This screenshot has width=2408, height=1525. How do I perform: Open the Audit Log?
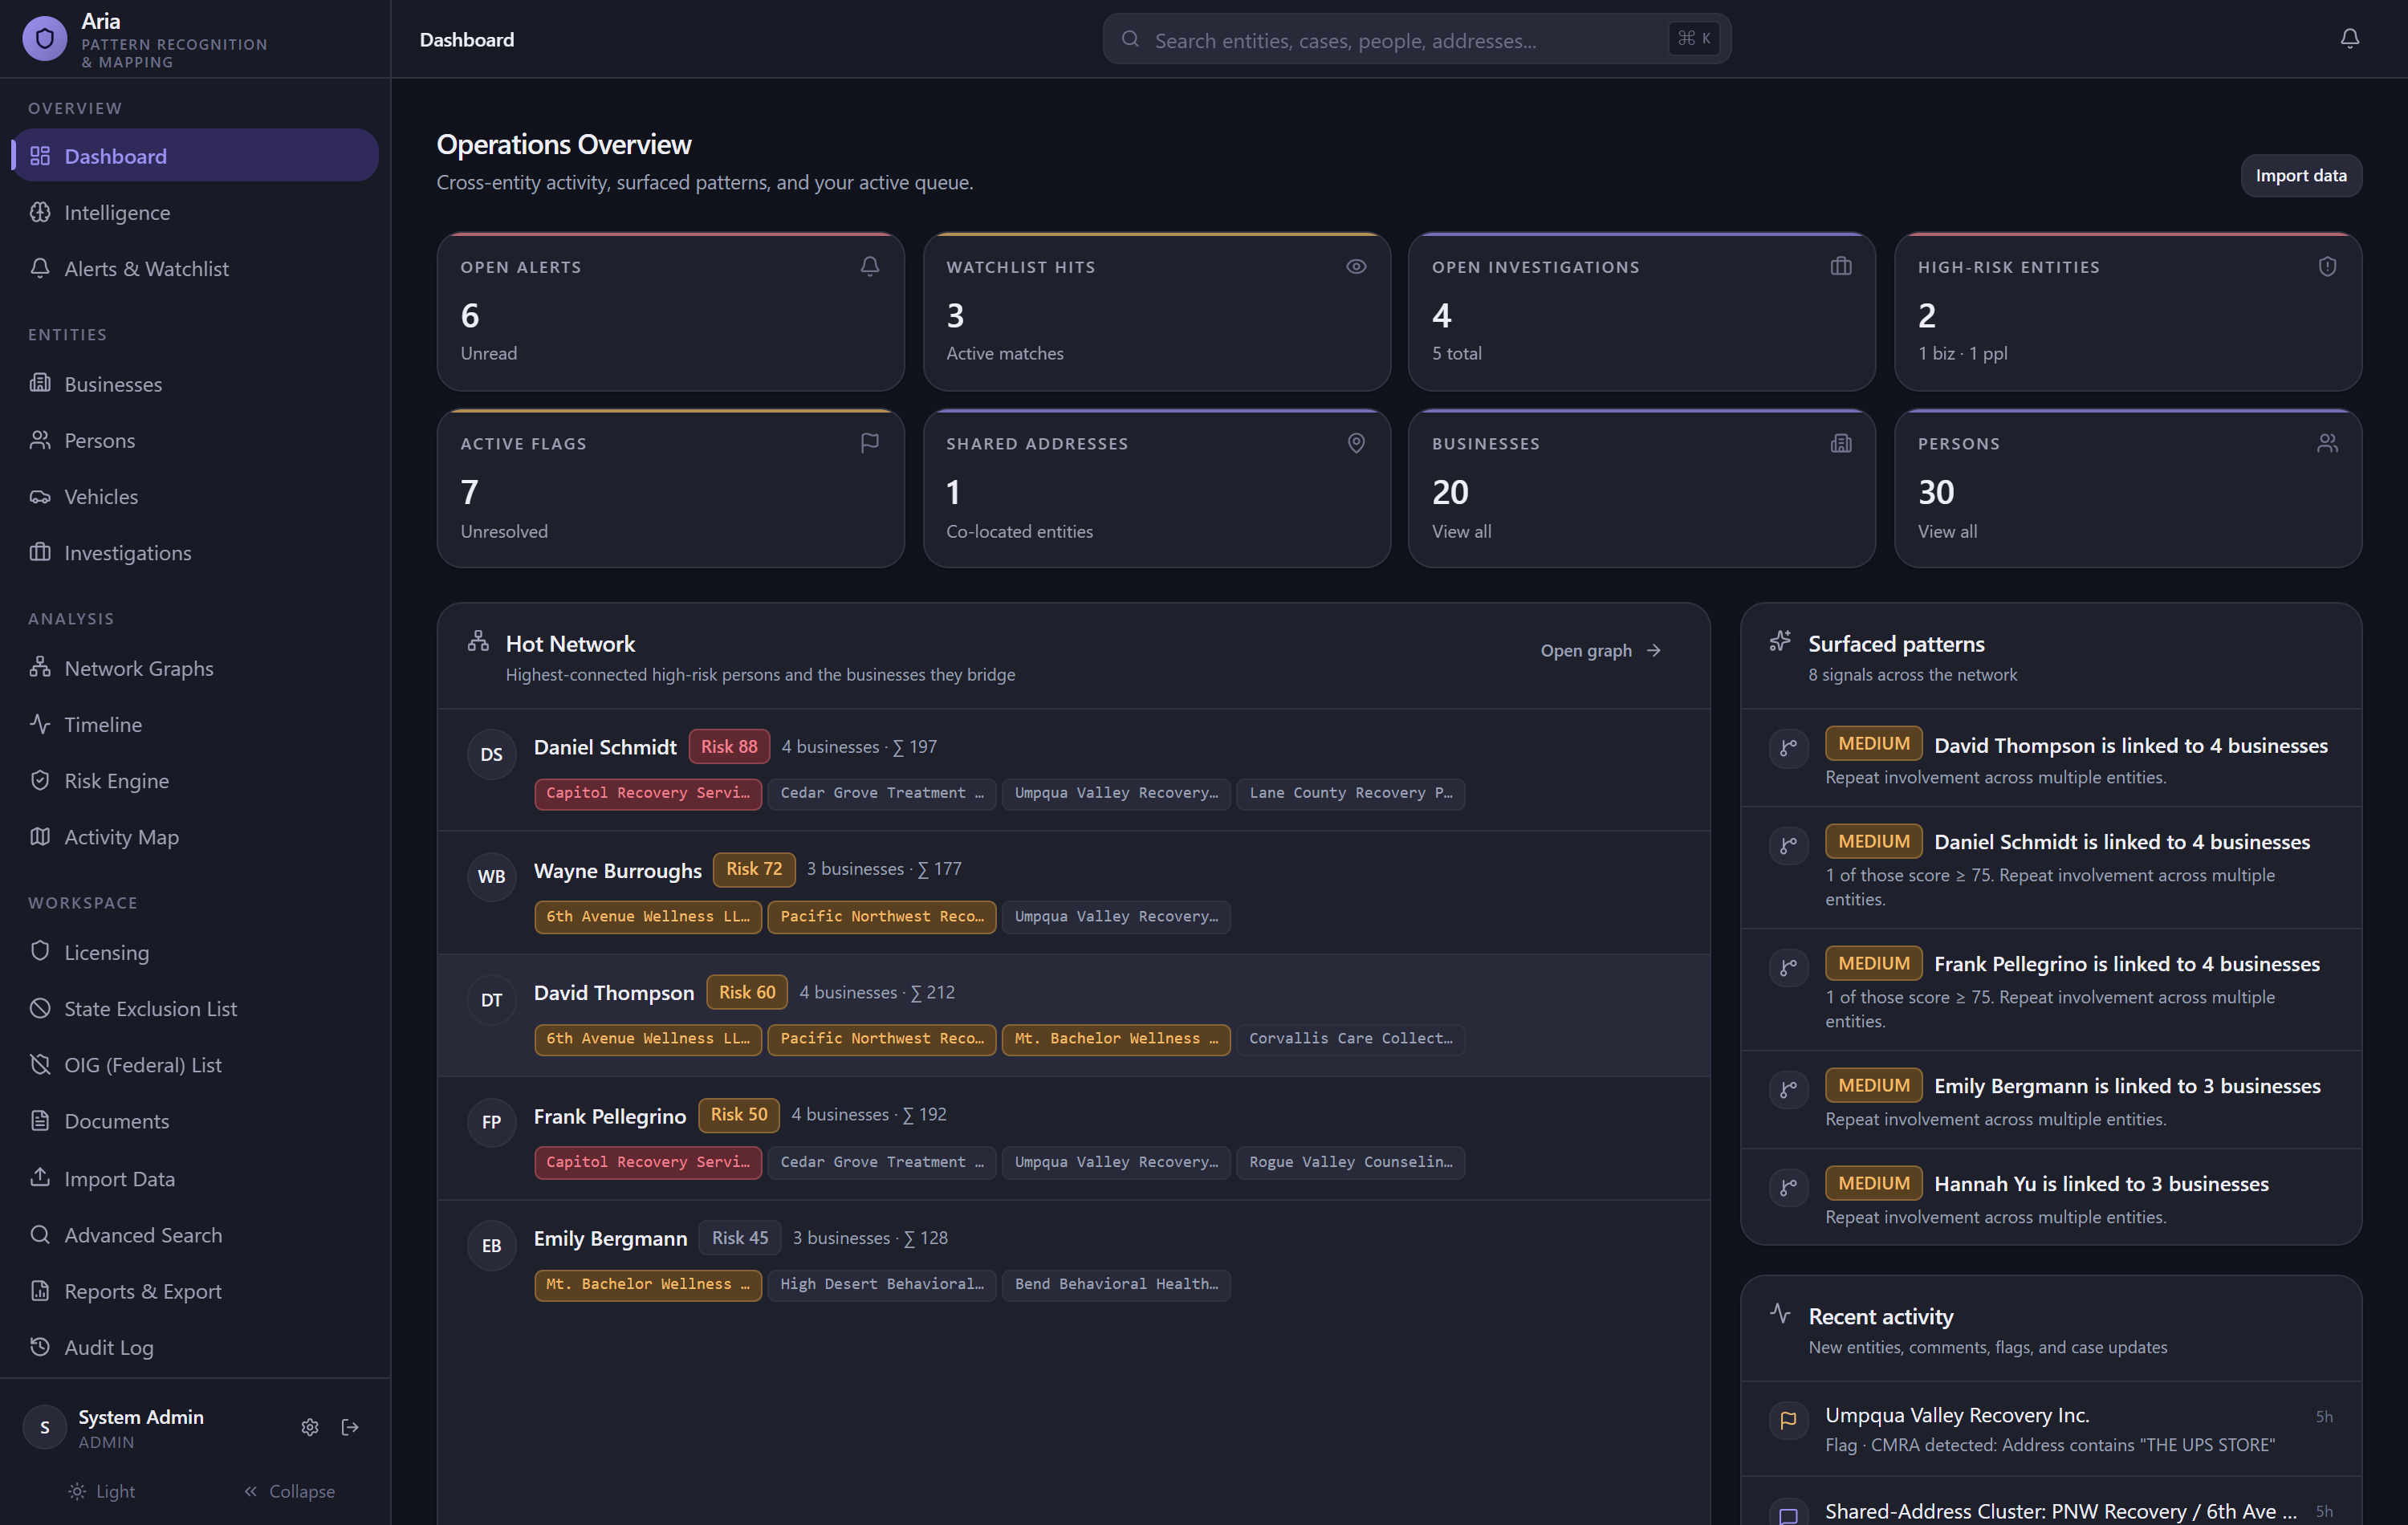195,1347
